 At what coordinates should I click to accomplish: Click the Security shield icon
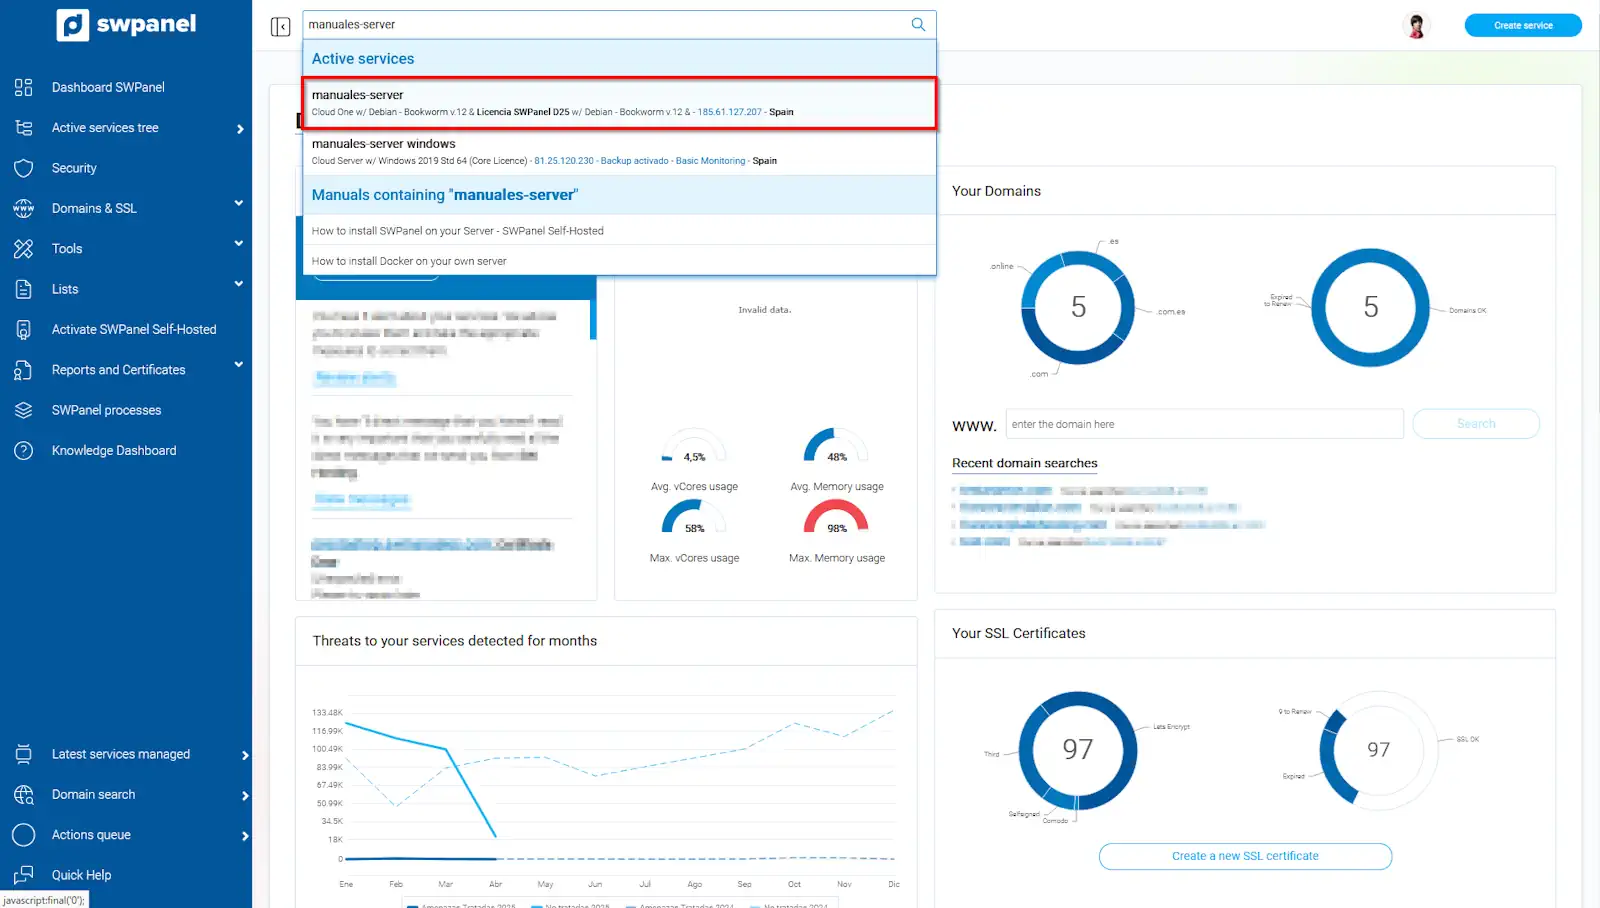24,168
